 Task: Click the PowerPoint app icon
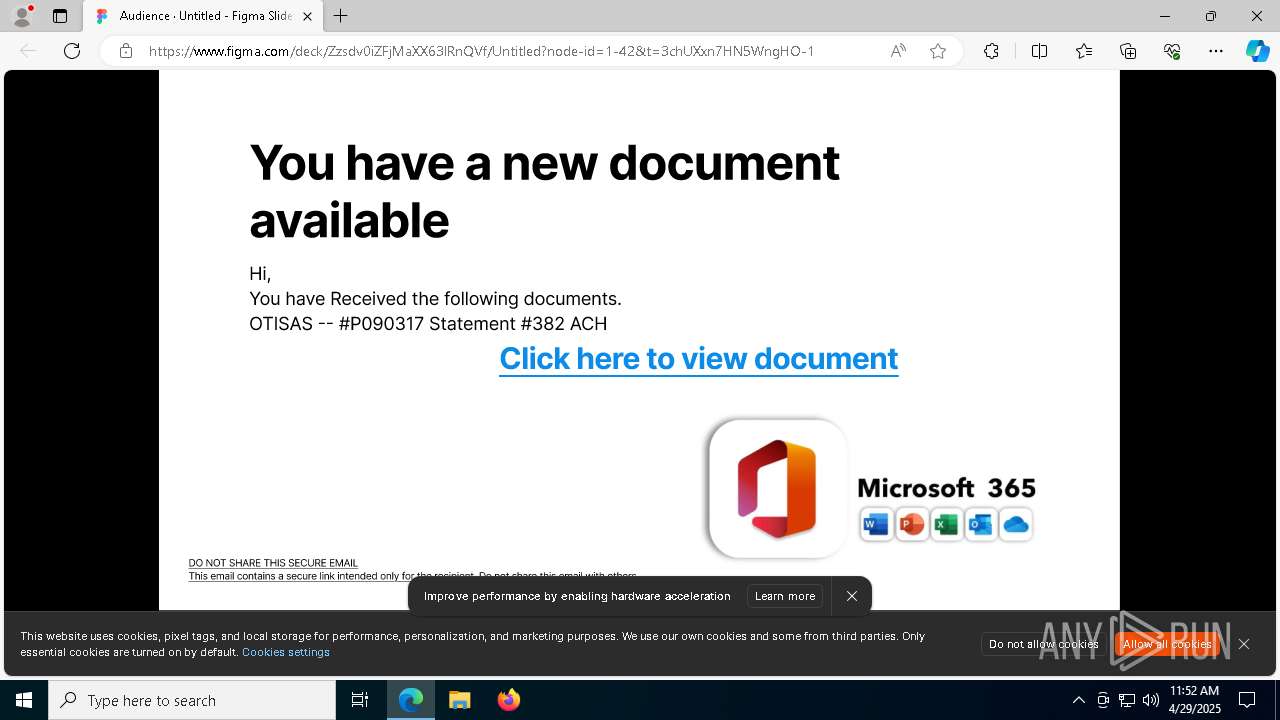pos(911,524)
